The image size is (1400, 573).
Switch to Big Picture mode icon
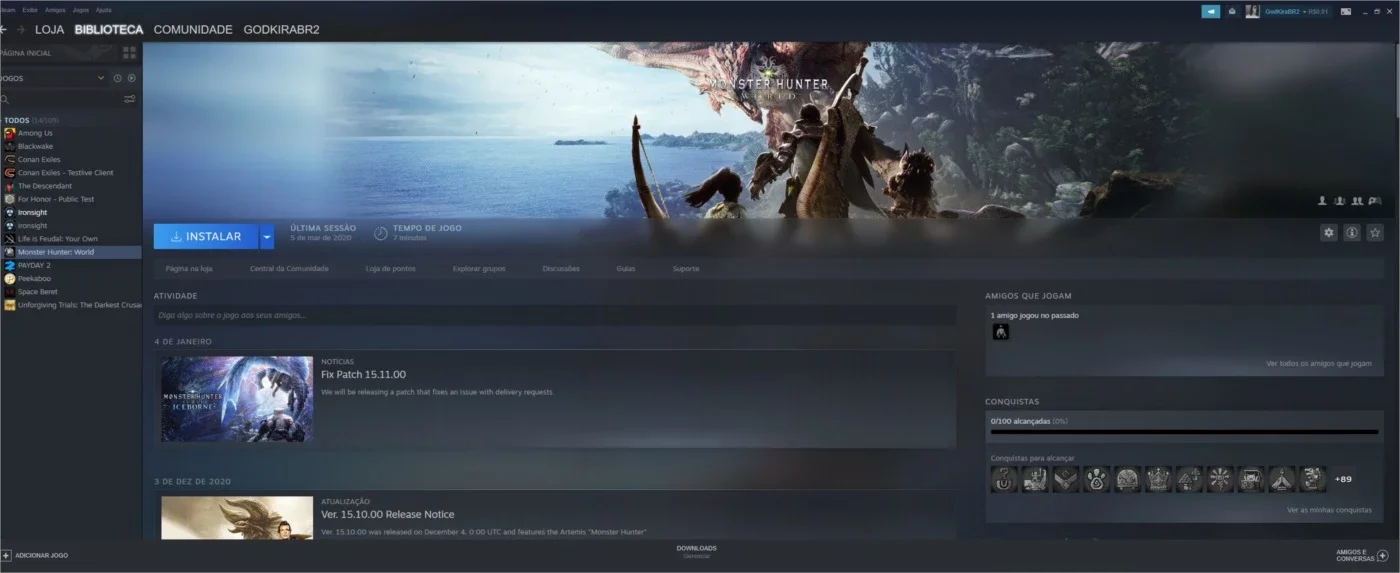click(x=1346, y=11)
